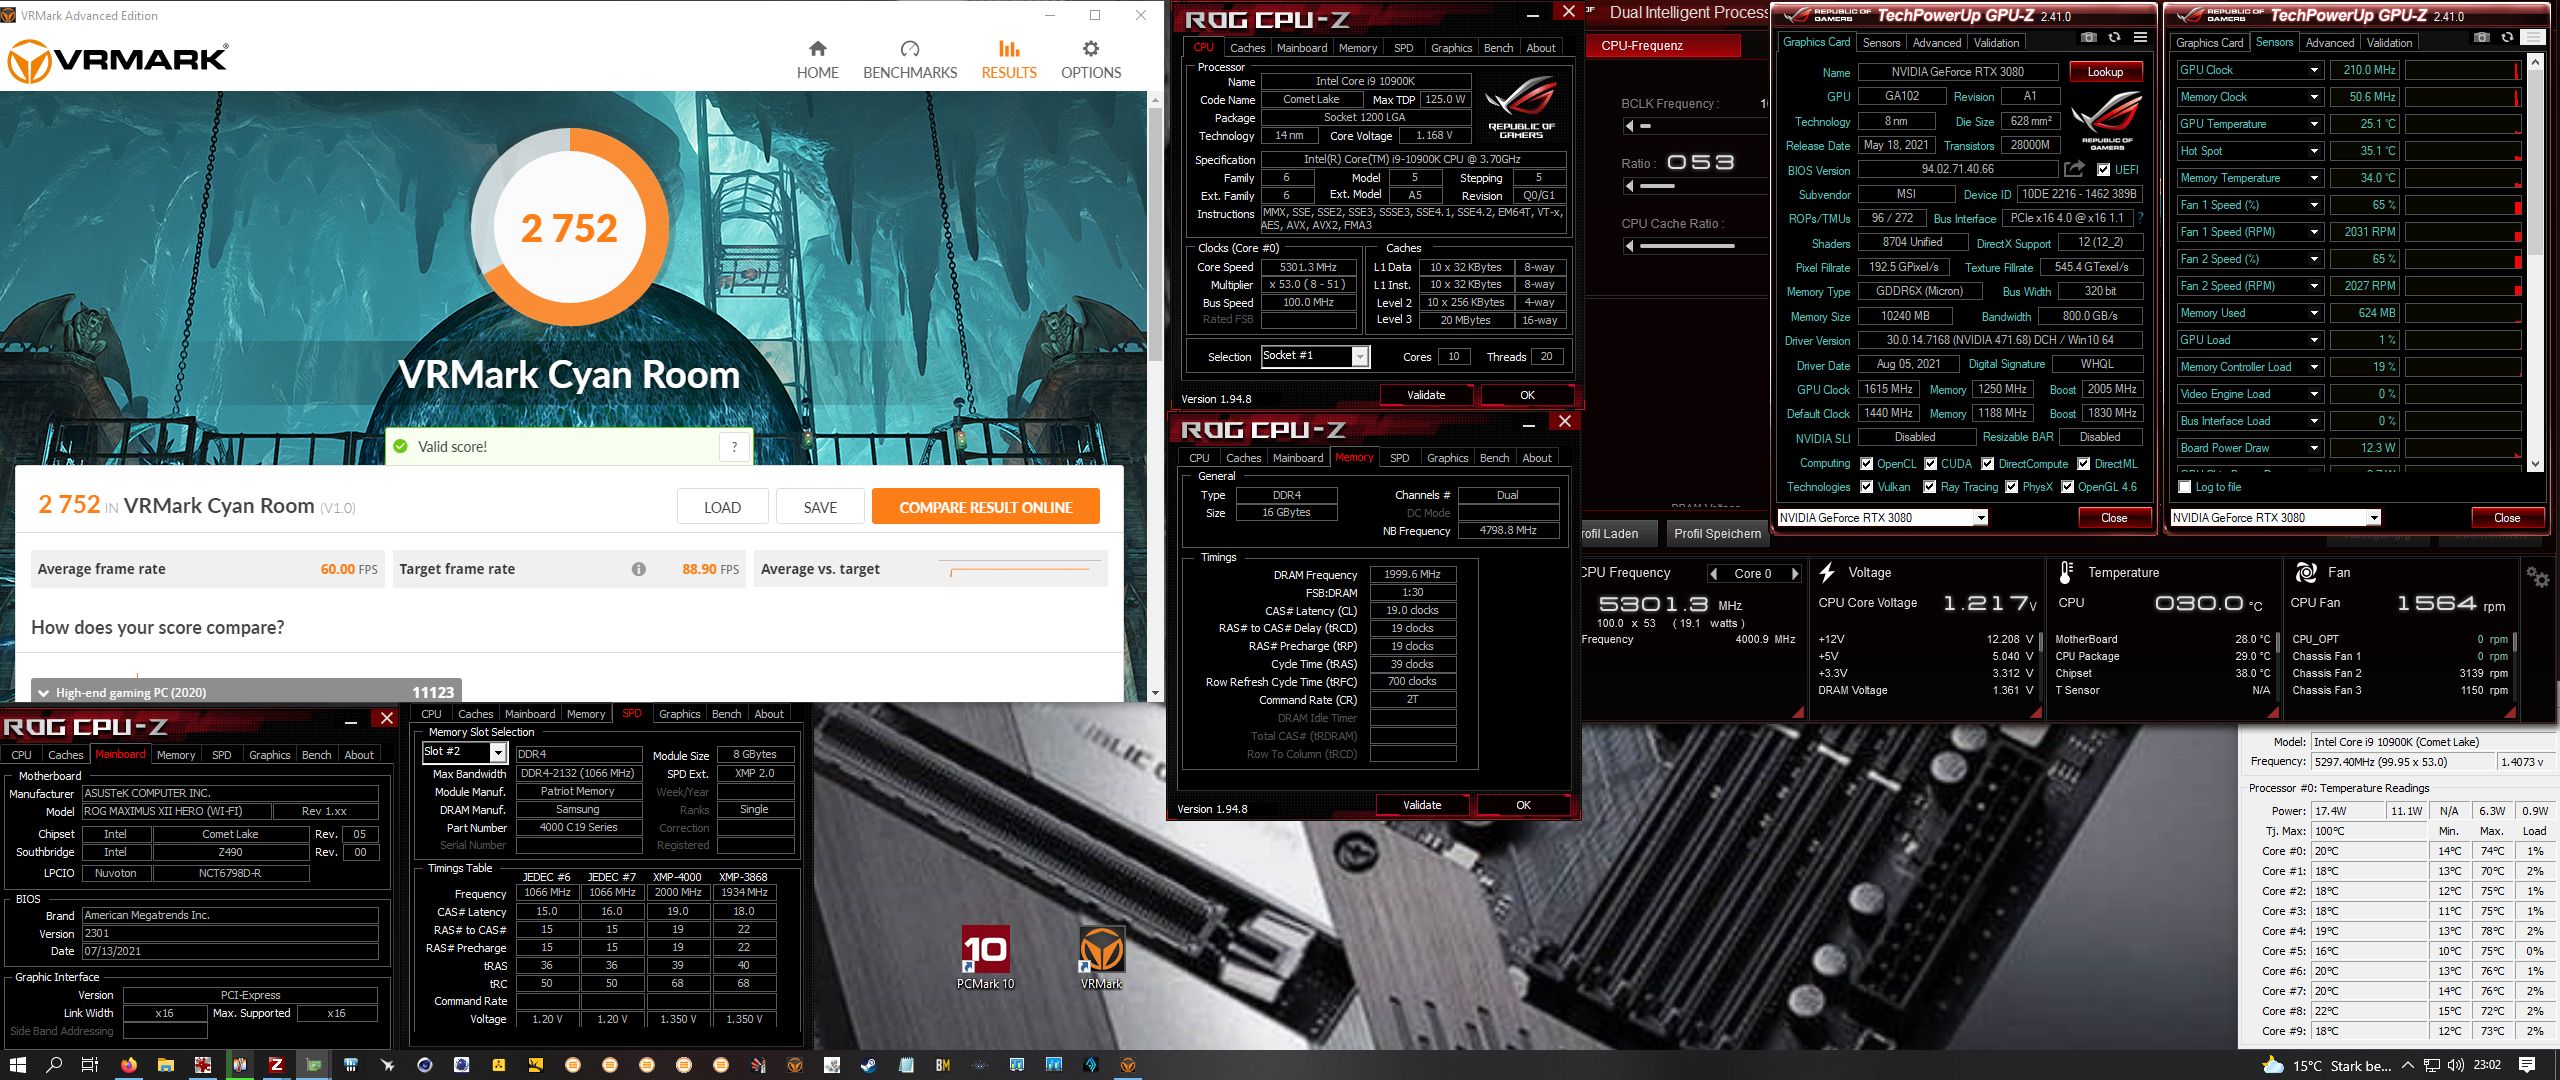
Task: Click COMPARE RESULT ONLINE button
Action: [x=985, y=507]
